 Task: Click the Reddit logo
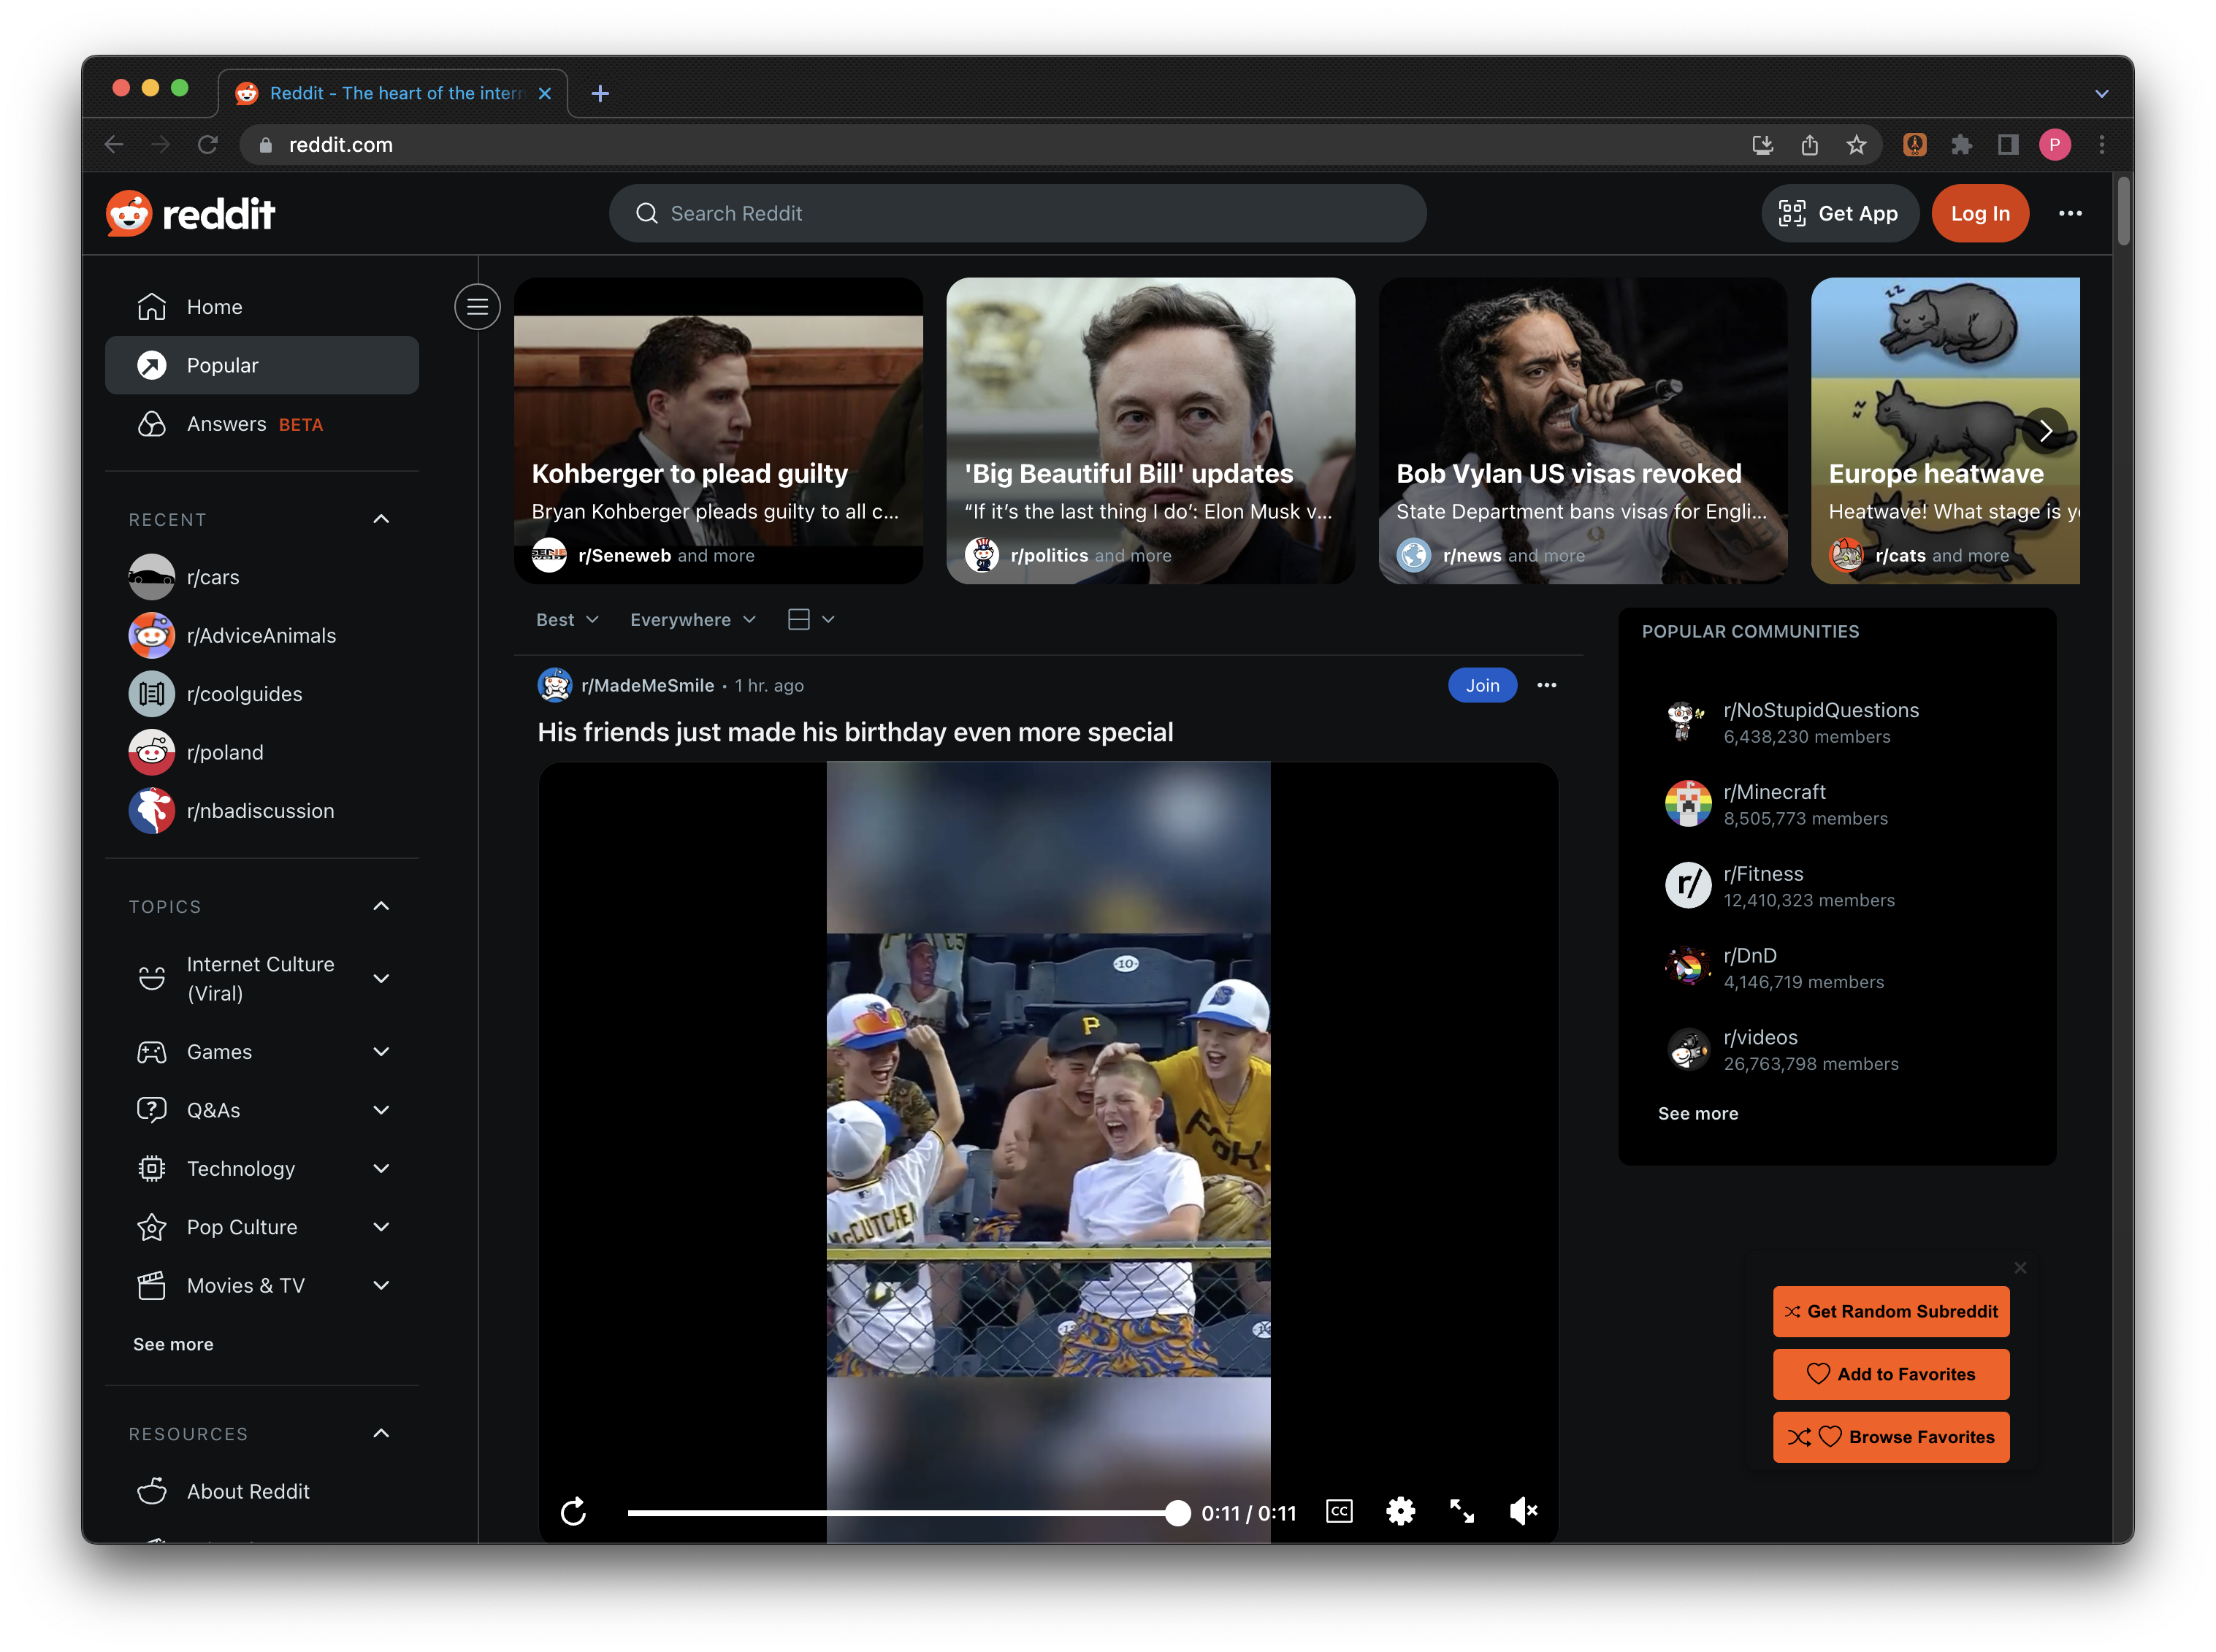click(190, 213)
